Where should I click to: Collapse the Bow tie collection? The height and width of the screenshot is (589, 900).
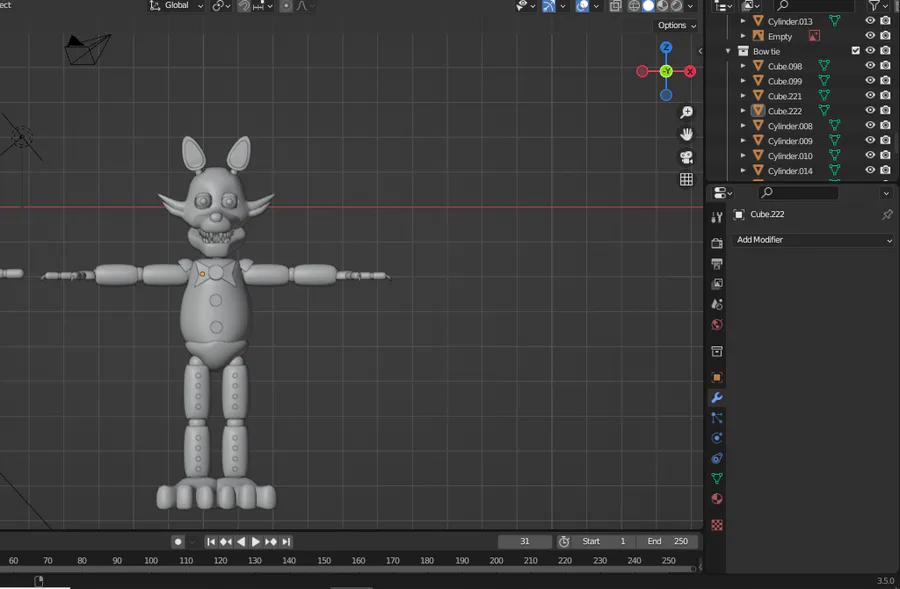728,51
